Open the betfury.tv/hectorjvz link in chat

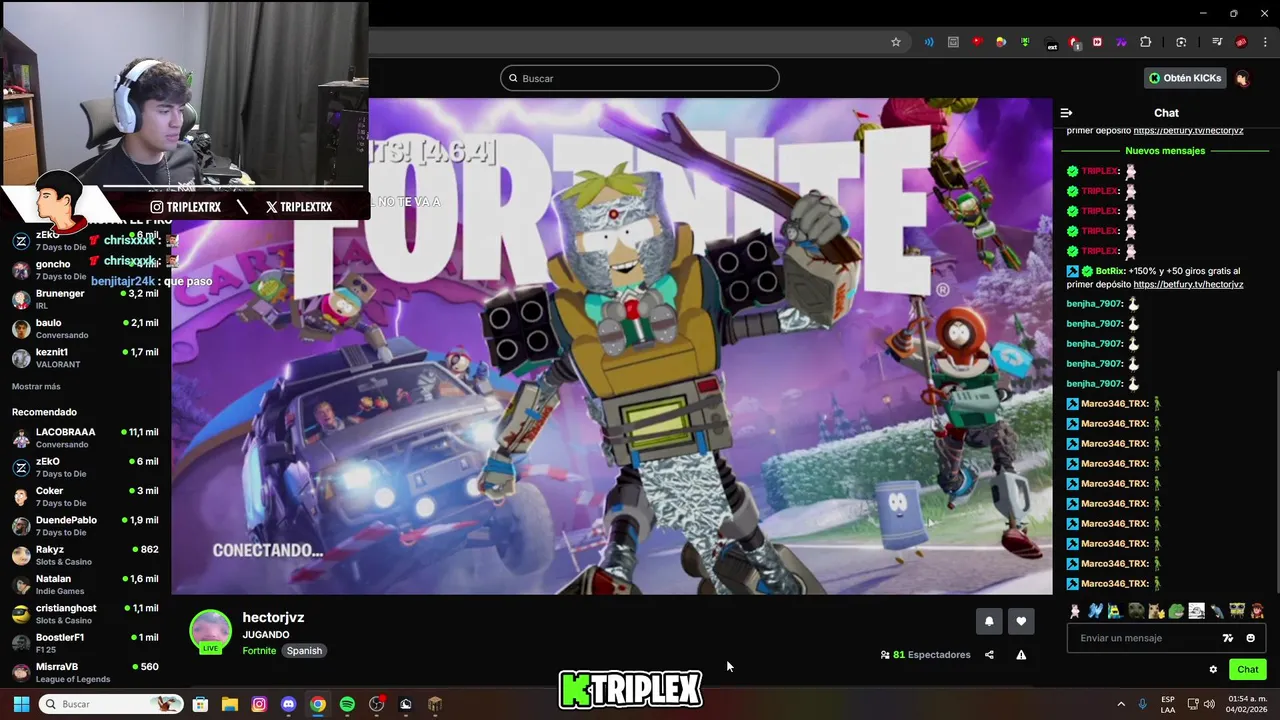(1188, 284)
